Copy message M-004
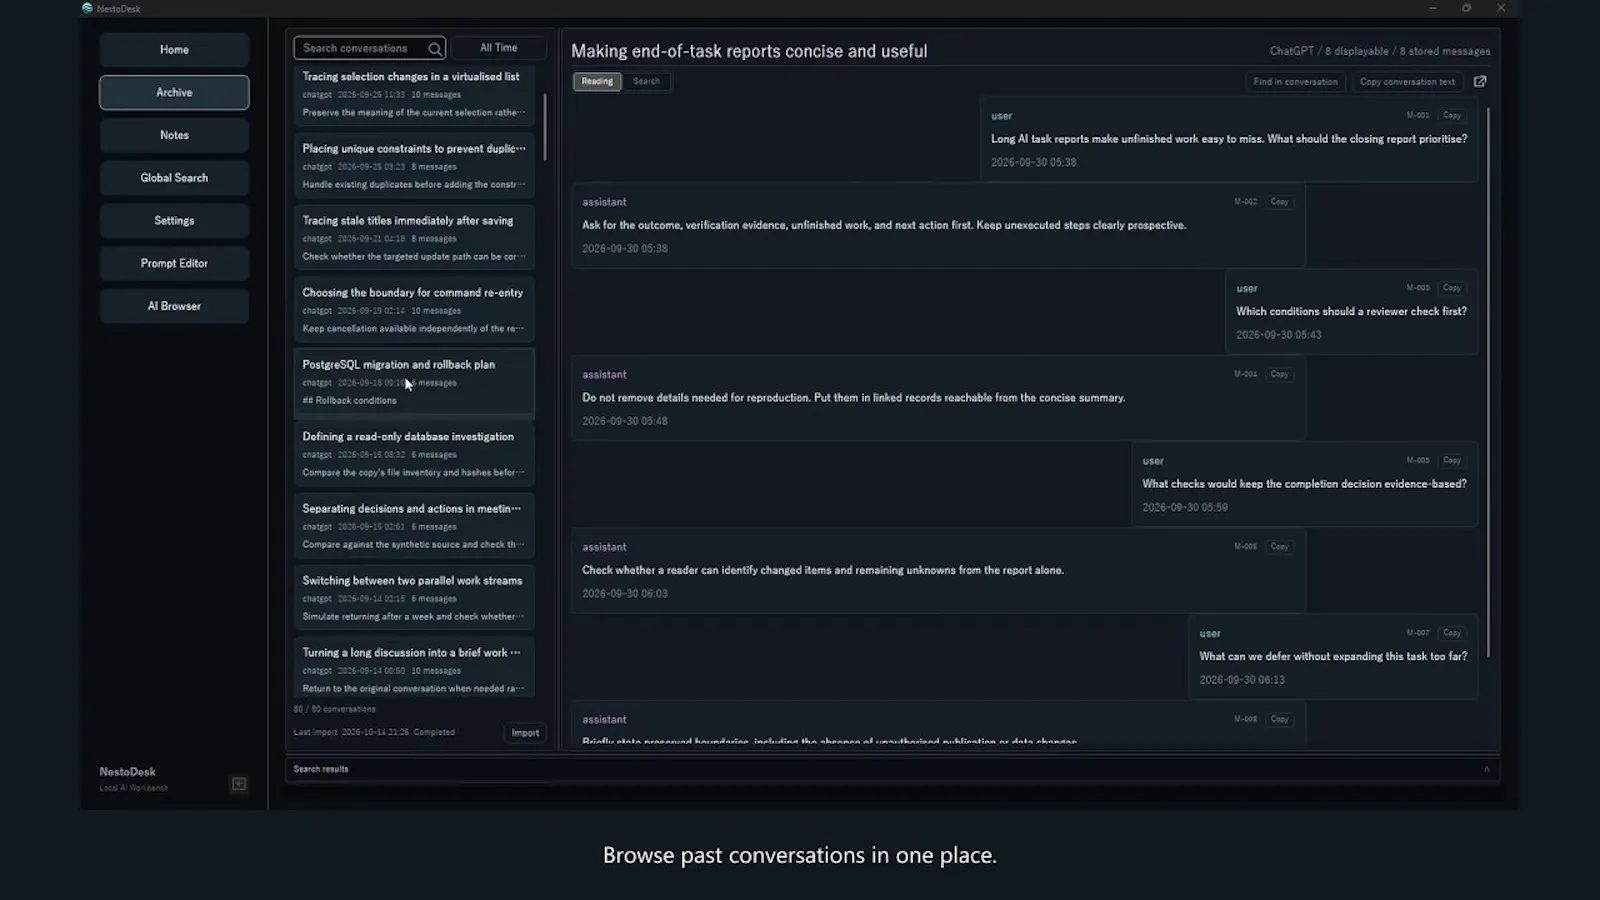This screenshot has width=1600, height=900. click(1279, 375)
